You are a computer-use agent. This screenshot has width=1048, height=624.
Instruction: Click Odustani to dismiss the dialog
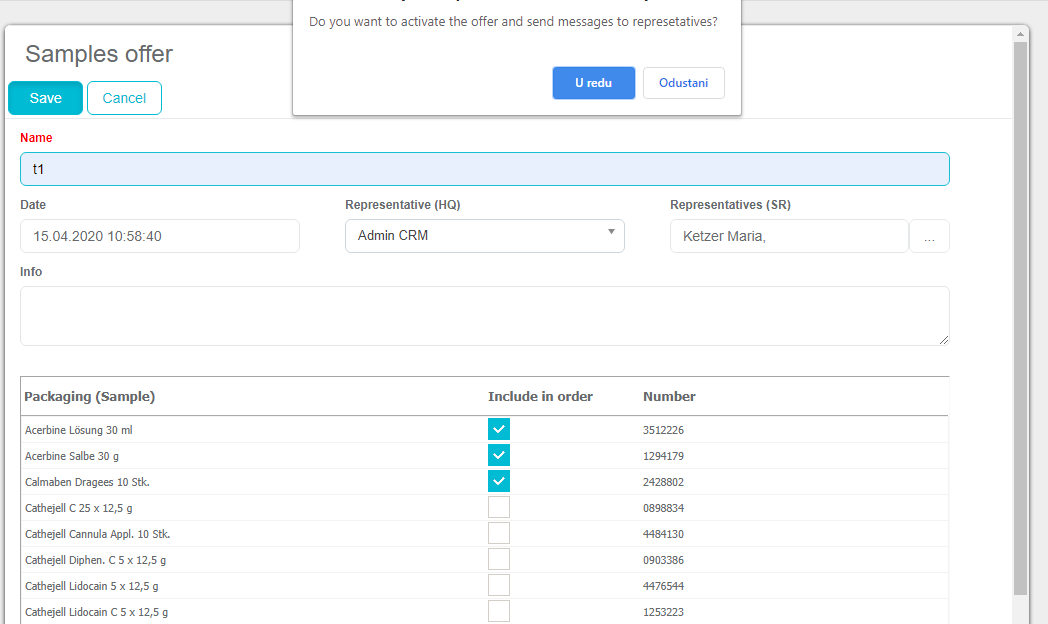[x=683, y=83]
